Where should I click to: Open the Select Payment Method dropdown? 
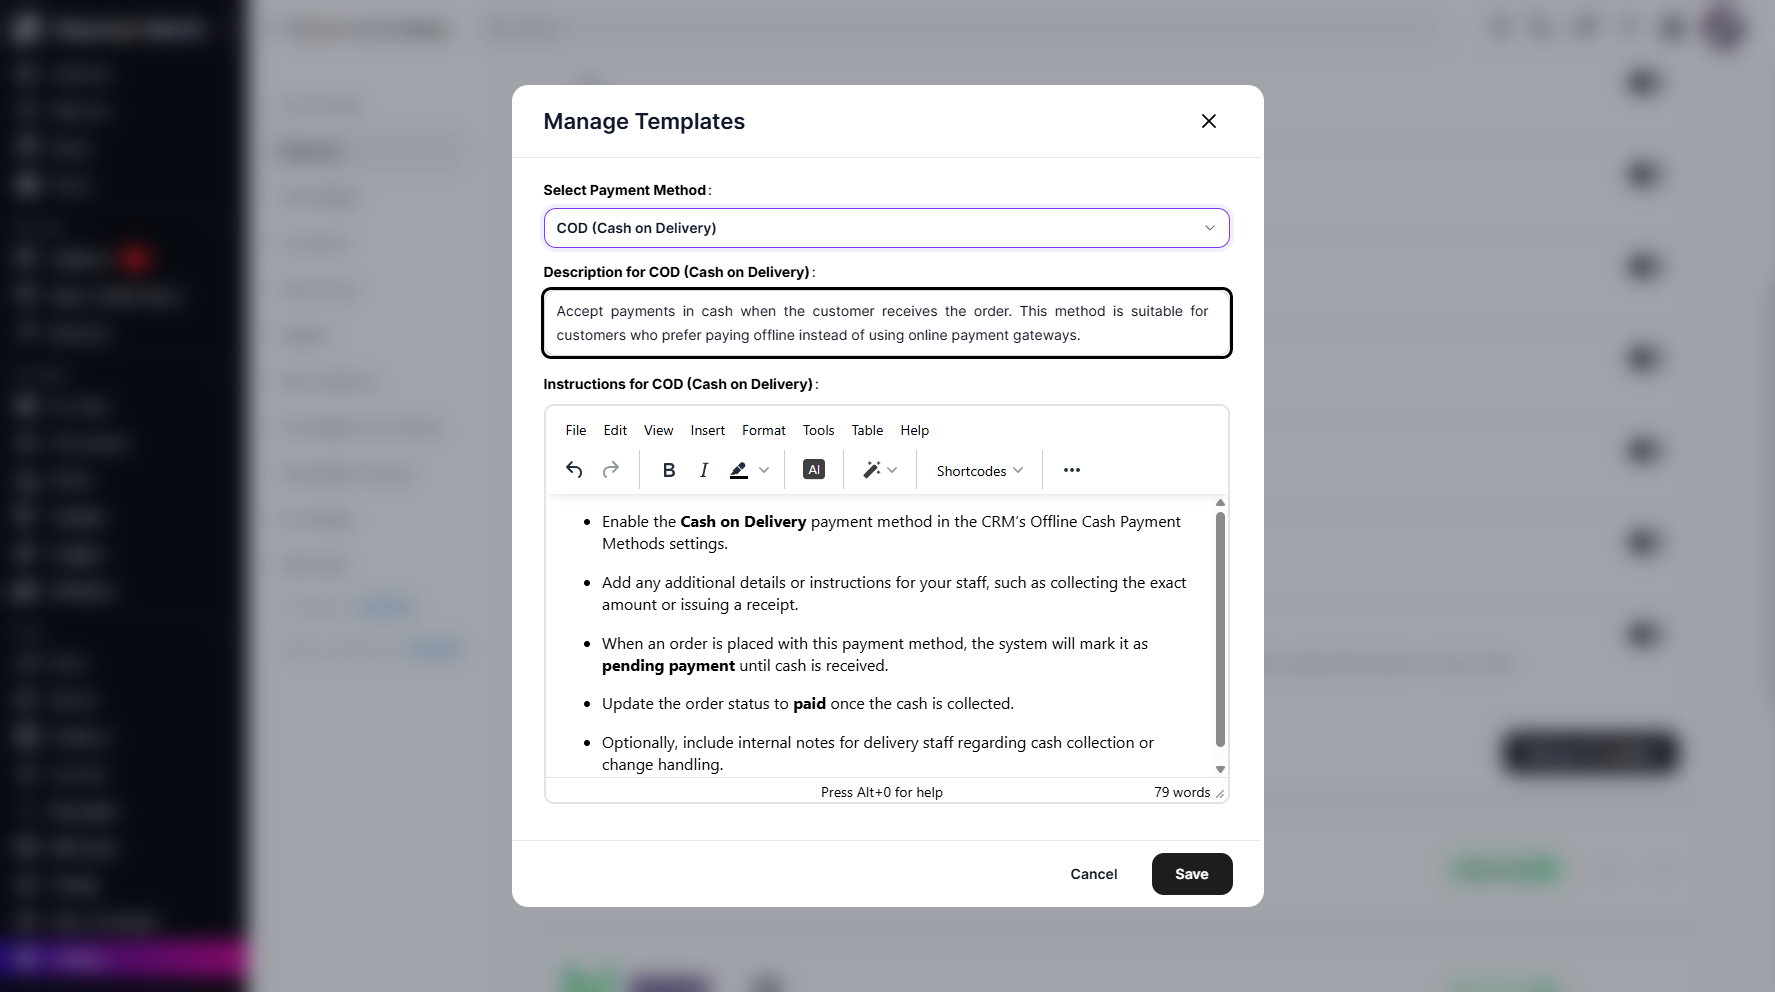tap(886, 228)
